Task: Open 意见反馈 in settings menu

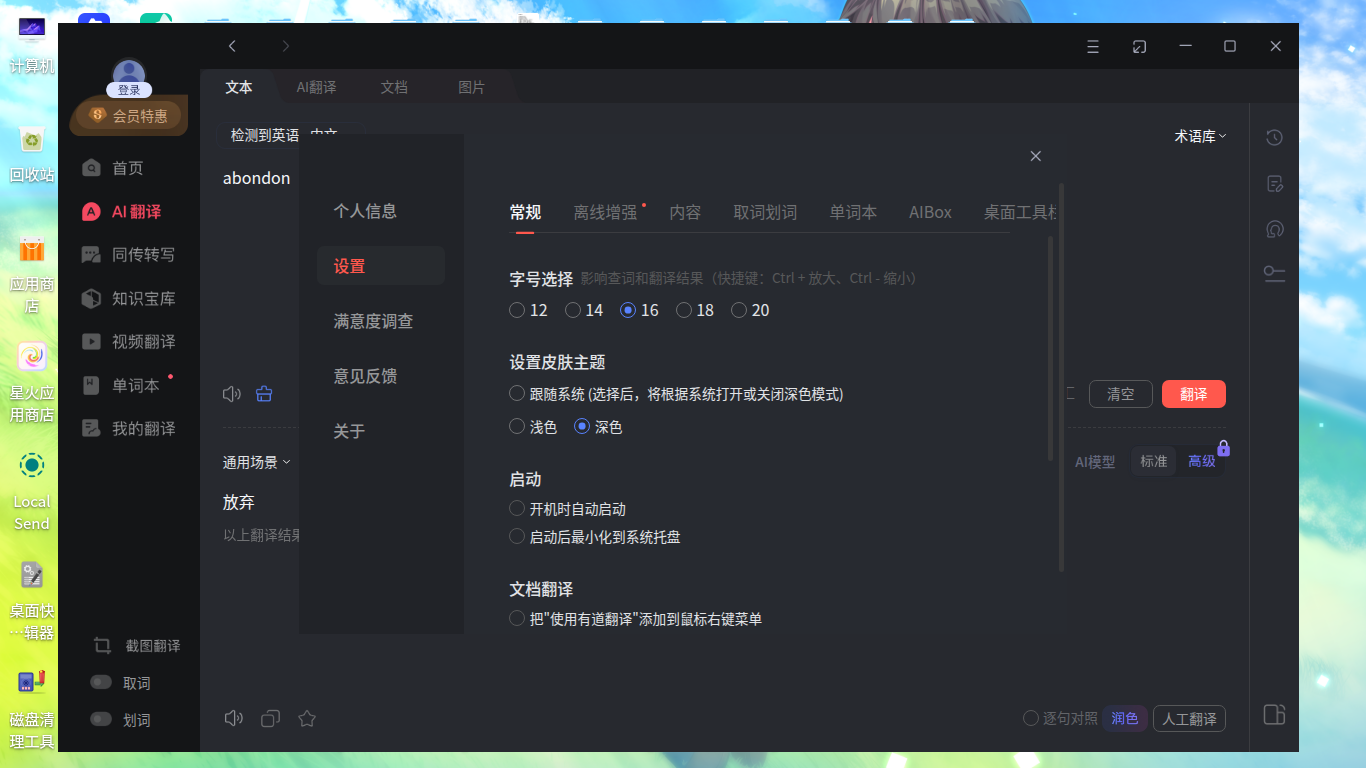Action: [365, 376]
